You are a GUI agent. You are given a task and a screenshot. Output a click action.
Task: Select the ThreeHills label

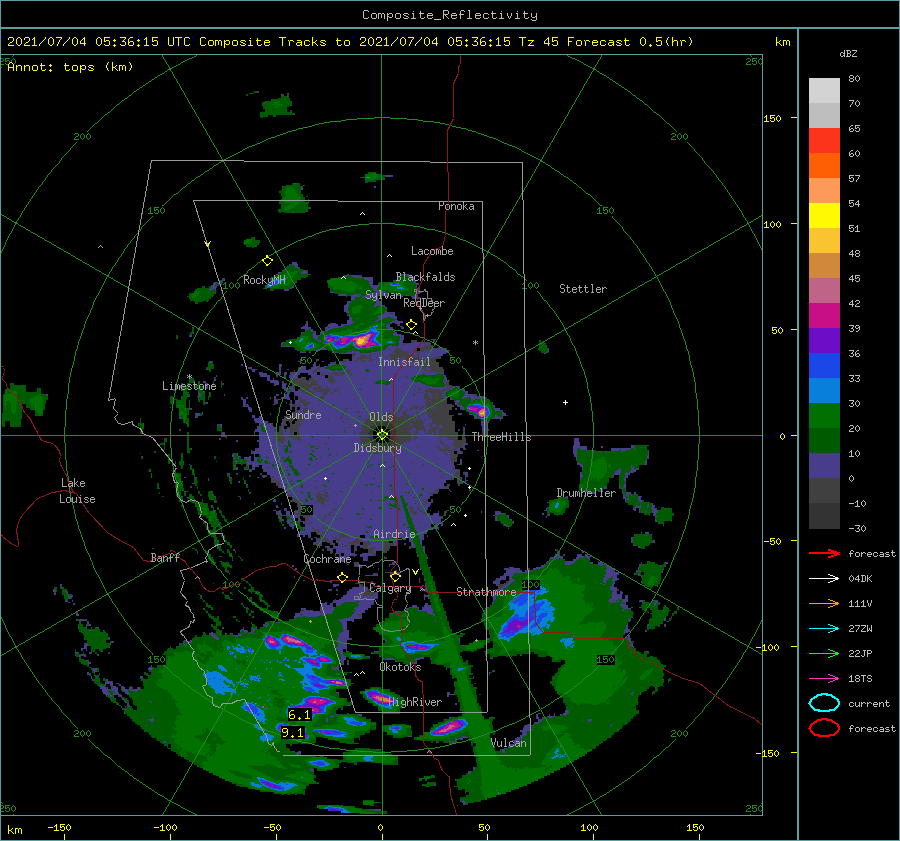(x=501, y=437)
